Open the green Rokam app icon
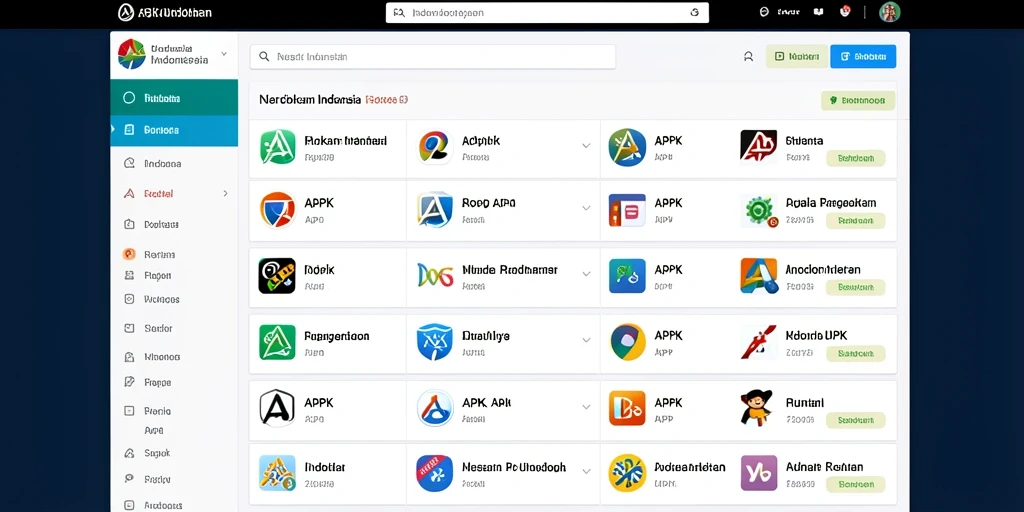The image size is (1024, 512). pos(278,146)
